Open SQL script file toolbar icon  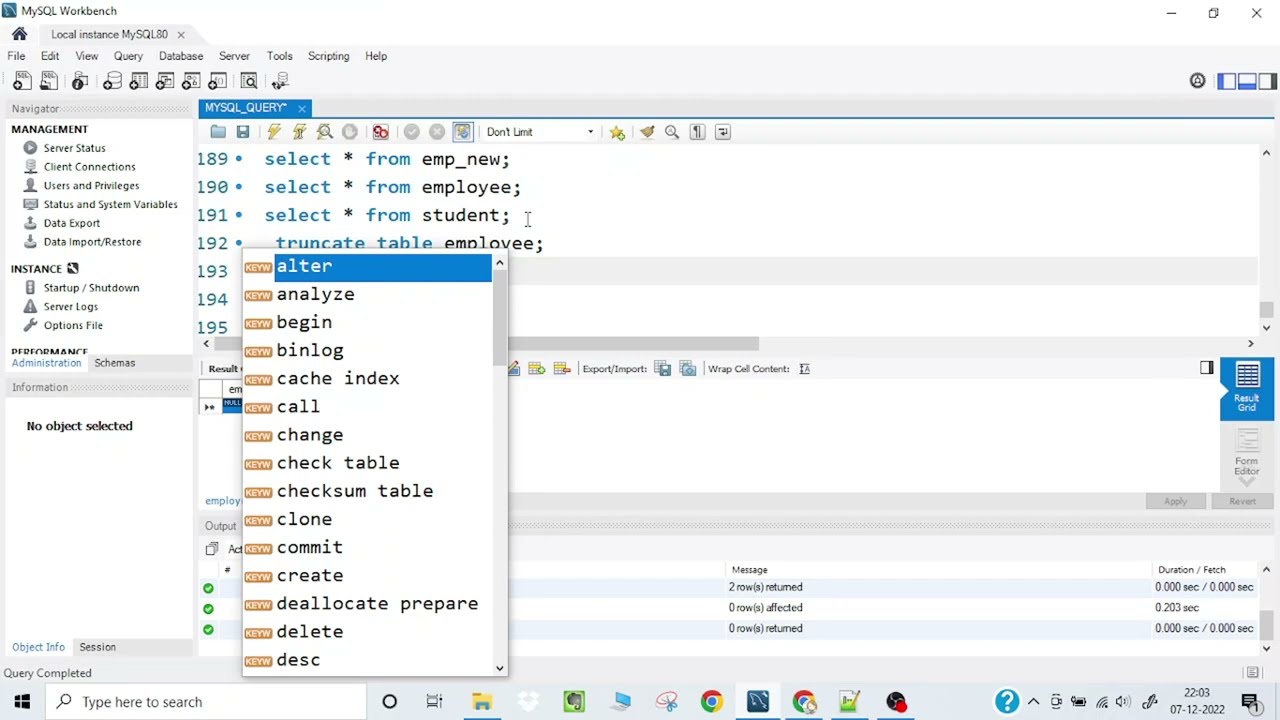(48, 81)
